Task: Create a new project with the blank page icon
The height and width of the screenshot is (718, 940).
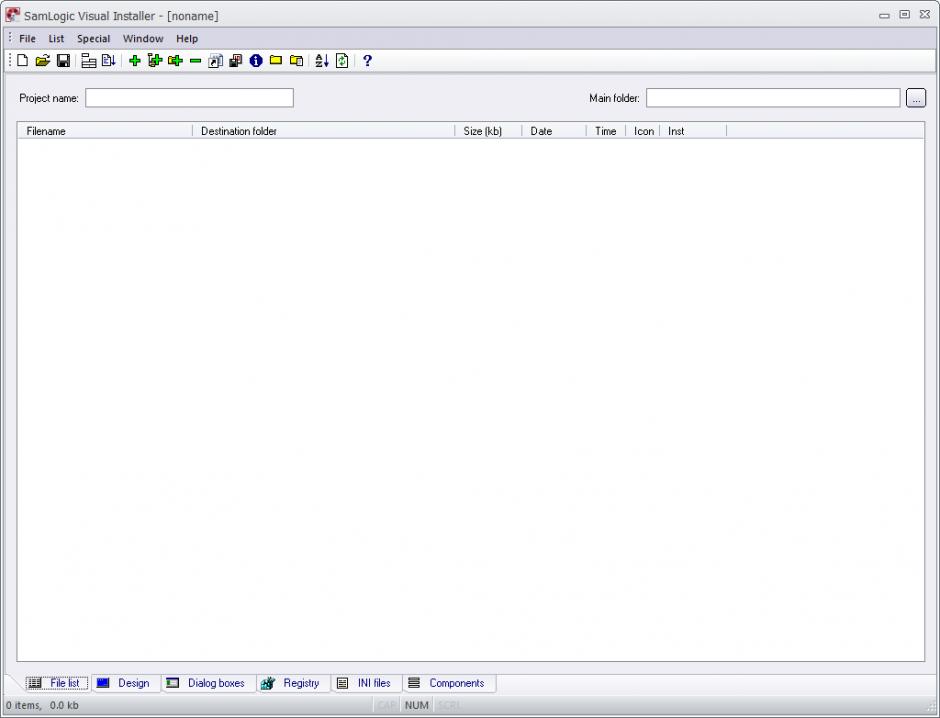Action: pyautogui.click(x=22, y=61)
